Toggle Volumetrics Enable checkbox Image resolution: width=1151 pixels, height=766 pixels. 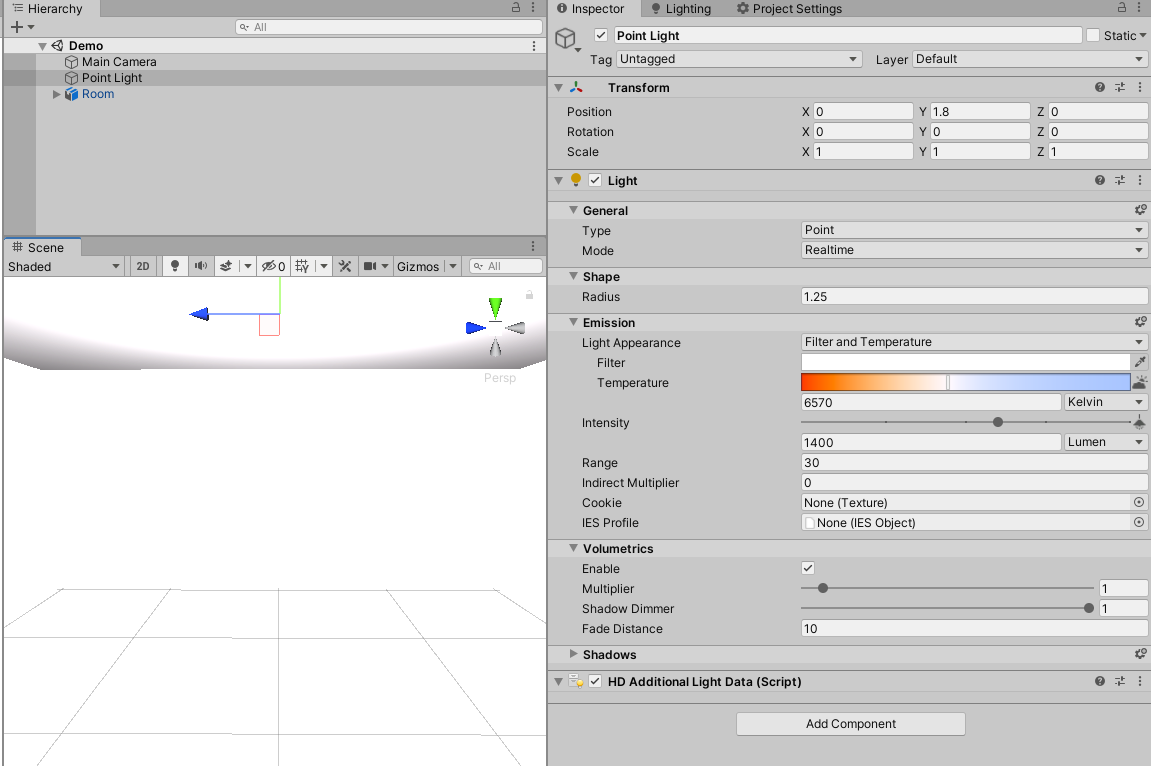[x=808, y=568]
